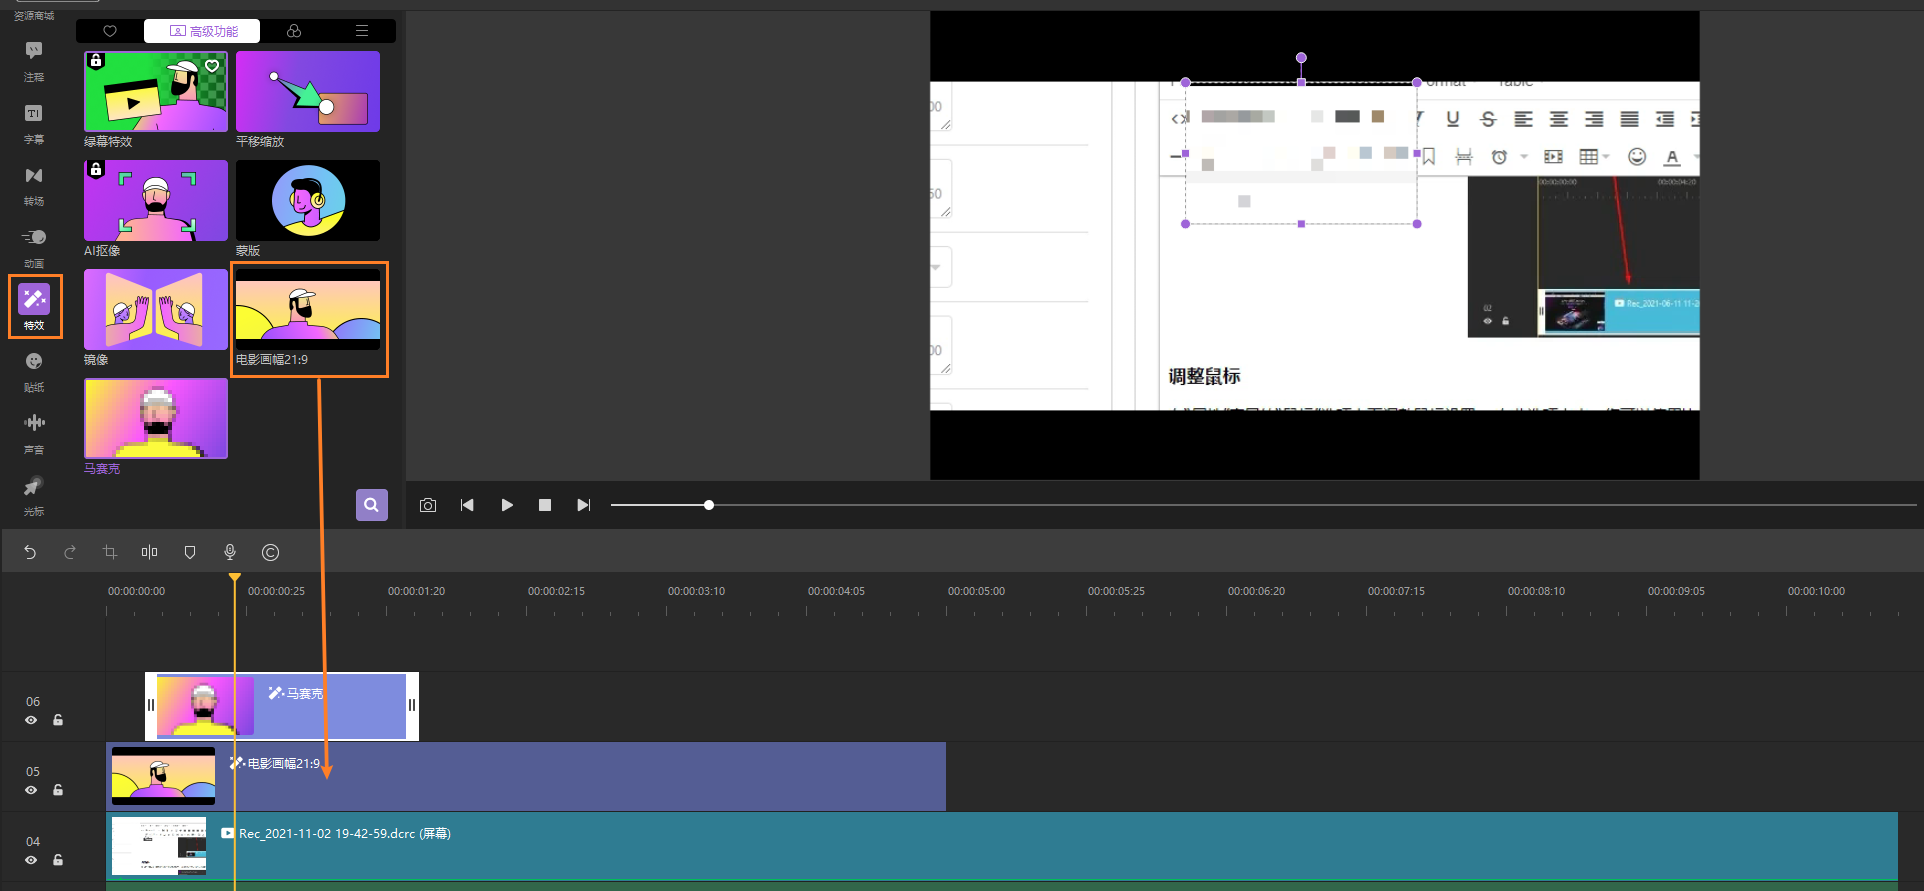
Task: Click the left trim handle of 马赛克 clip
Action: point(151,705)
